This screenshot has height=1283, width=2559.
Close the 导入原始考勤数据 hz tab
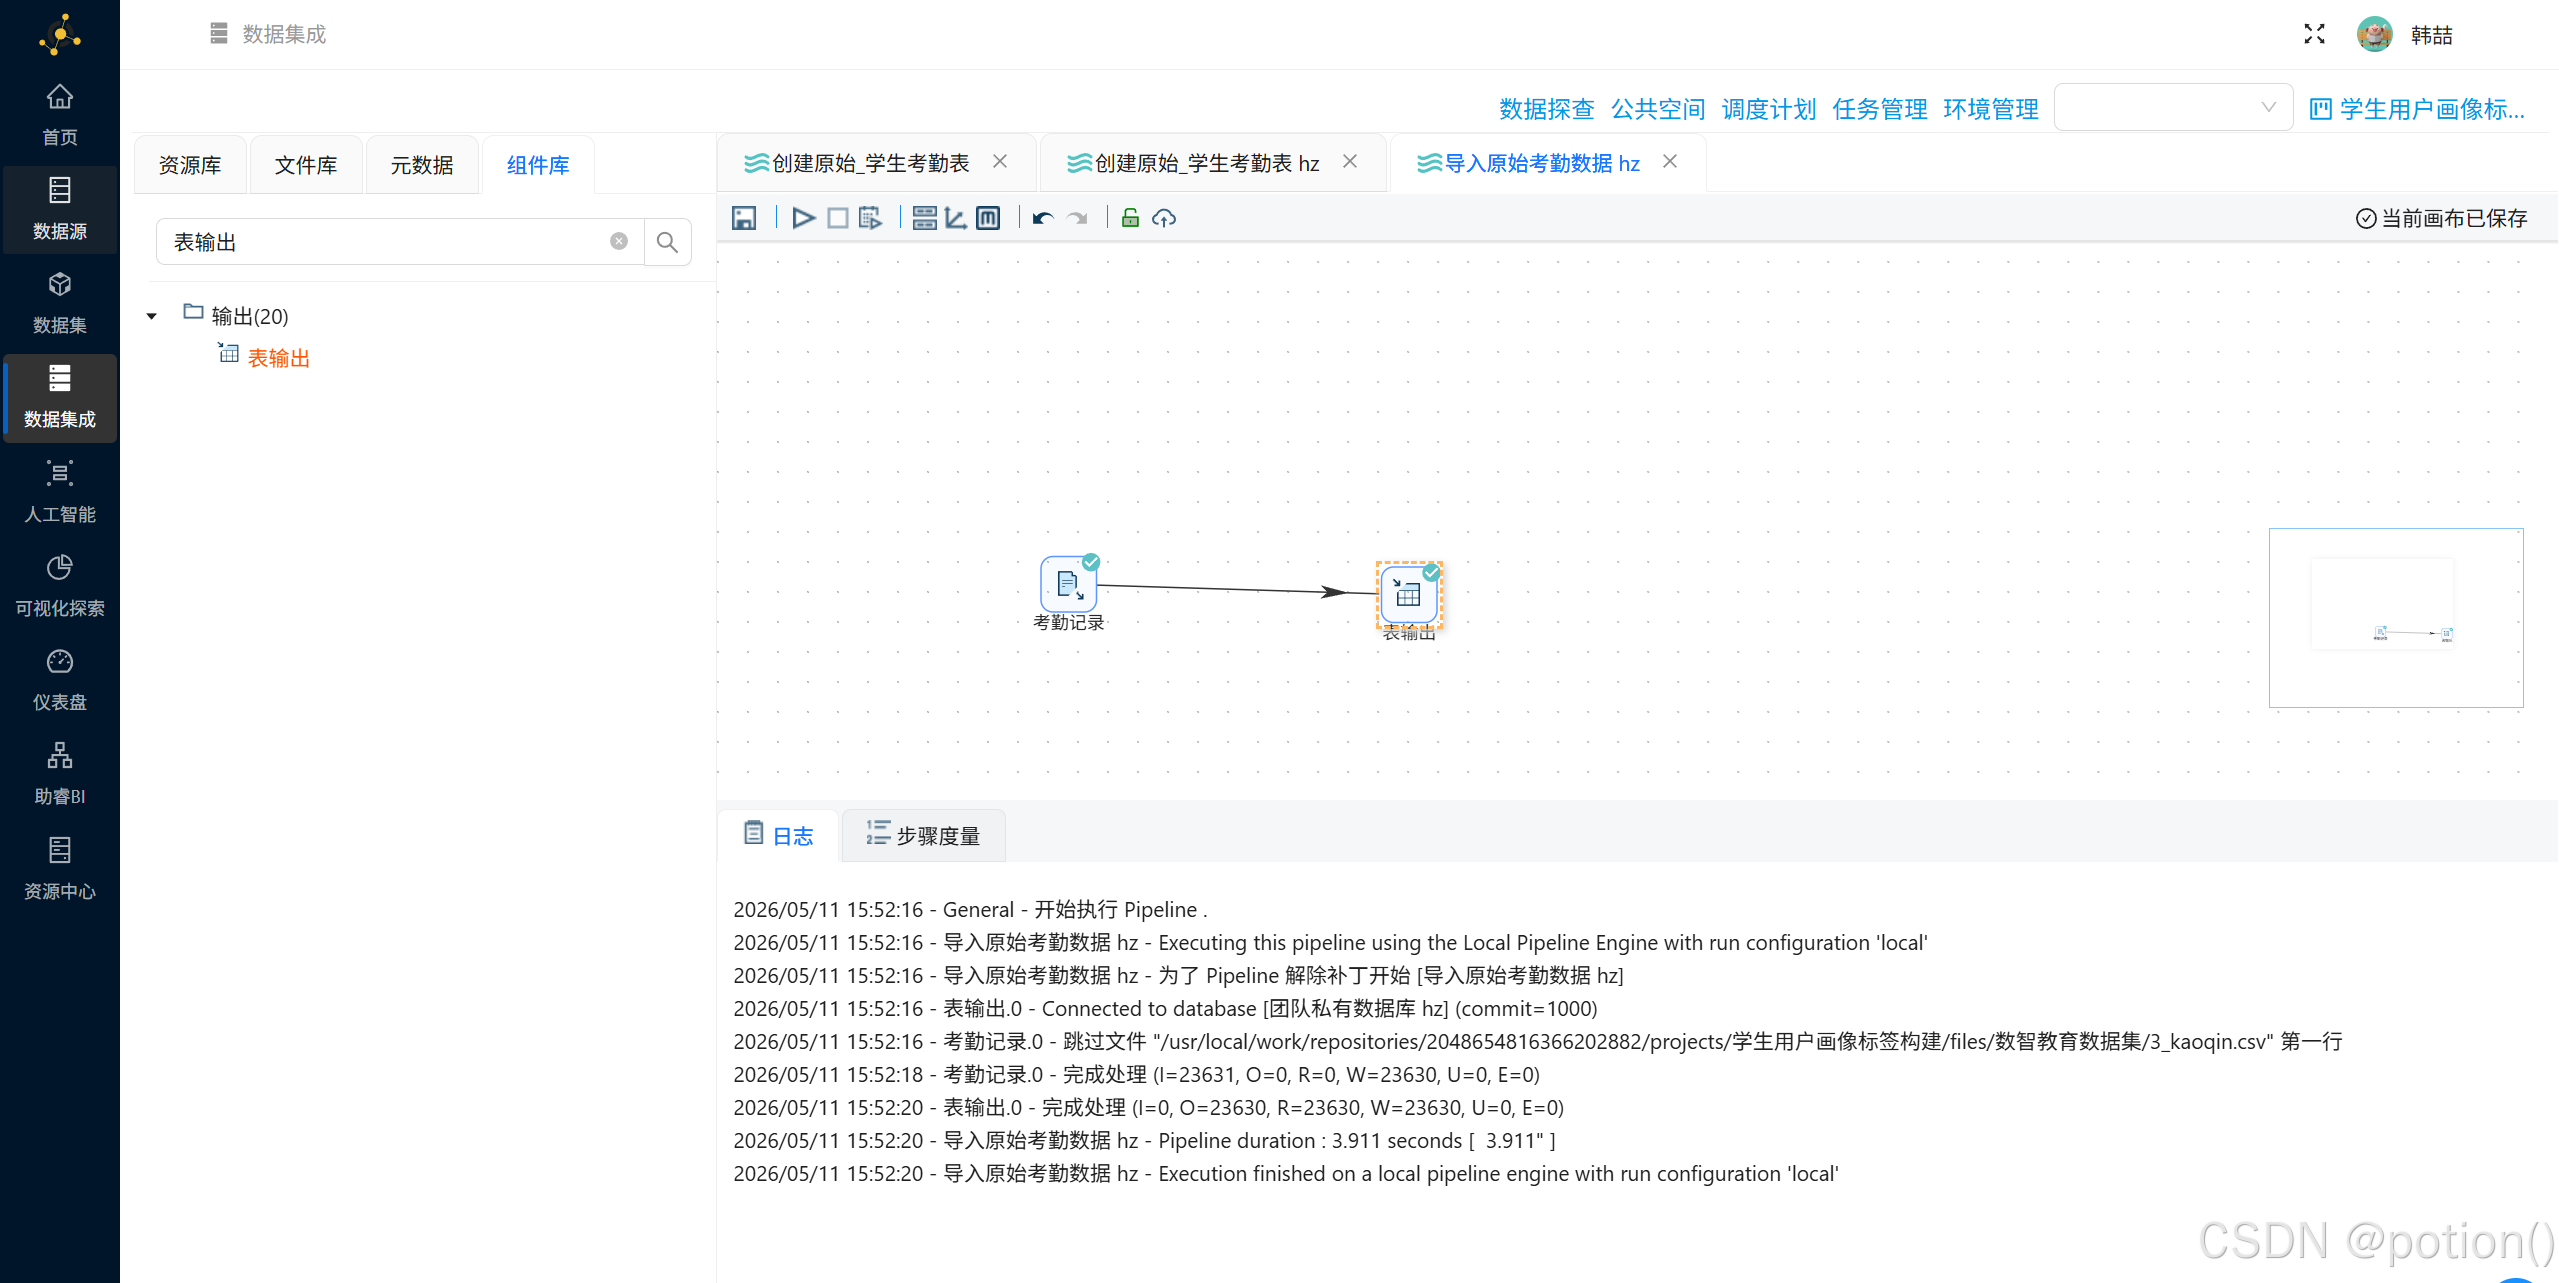point(1670,161)
